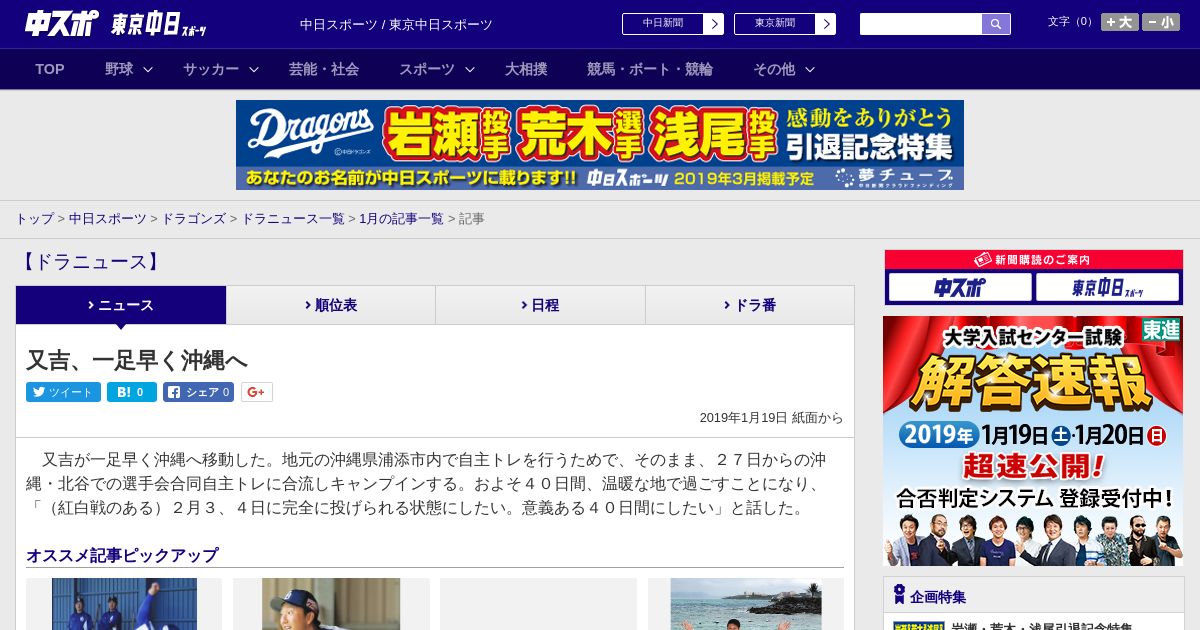Click the 1月の記事一覧 breadcrumb link
1200x630 pixels.
(401, 219)
